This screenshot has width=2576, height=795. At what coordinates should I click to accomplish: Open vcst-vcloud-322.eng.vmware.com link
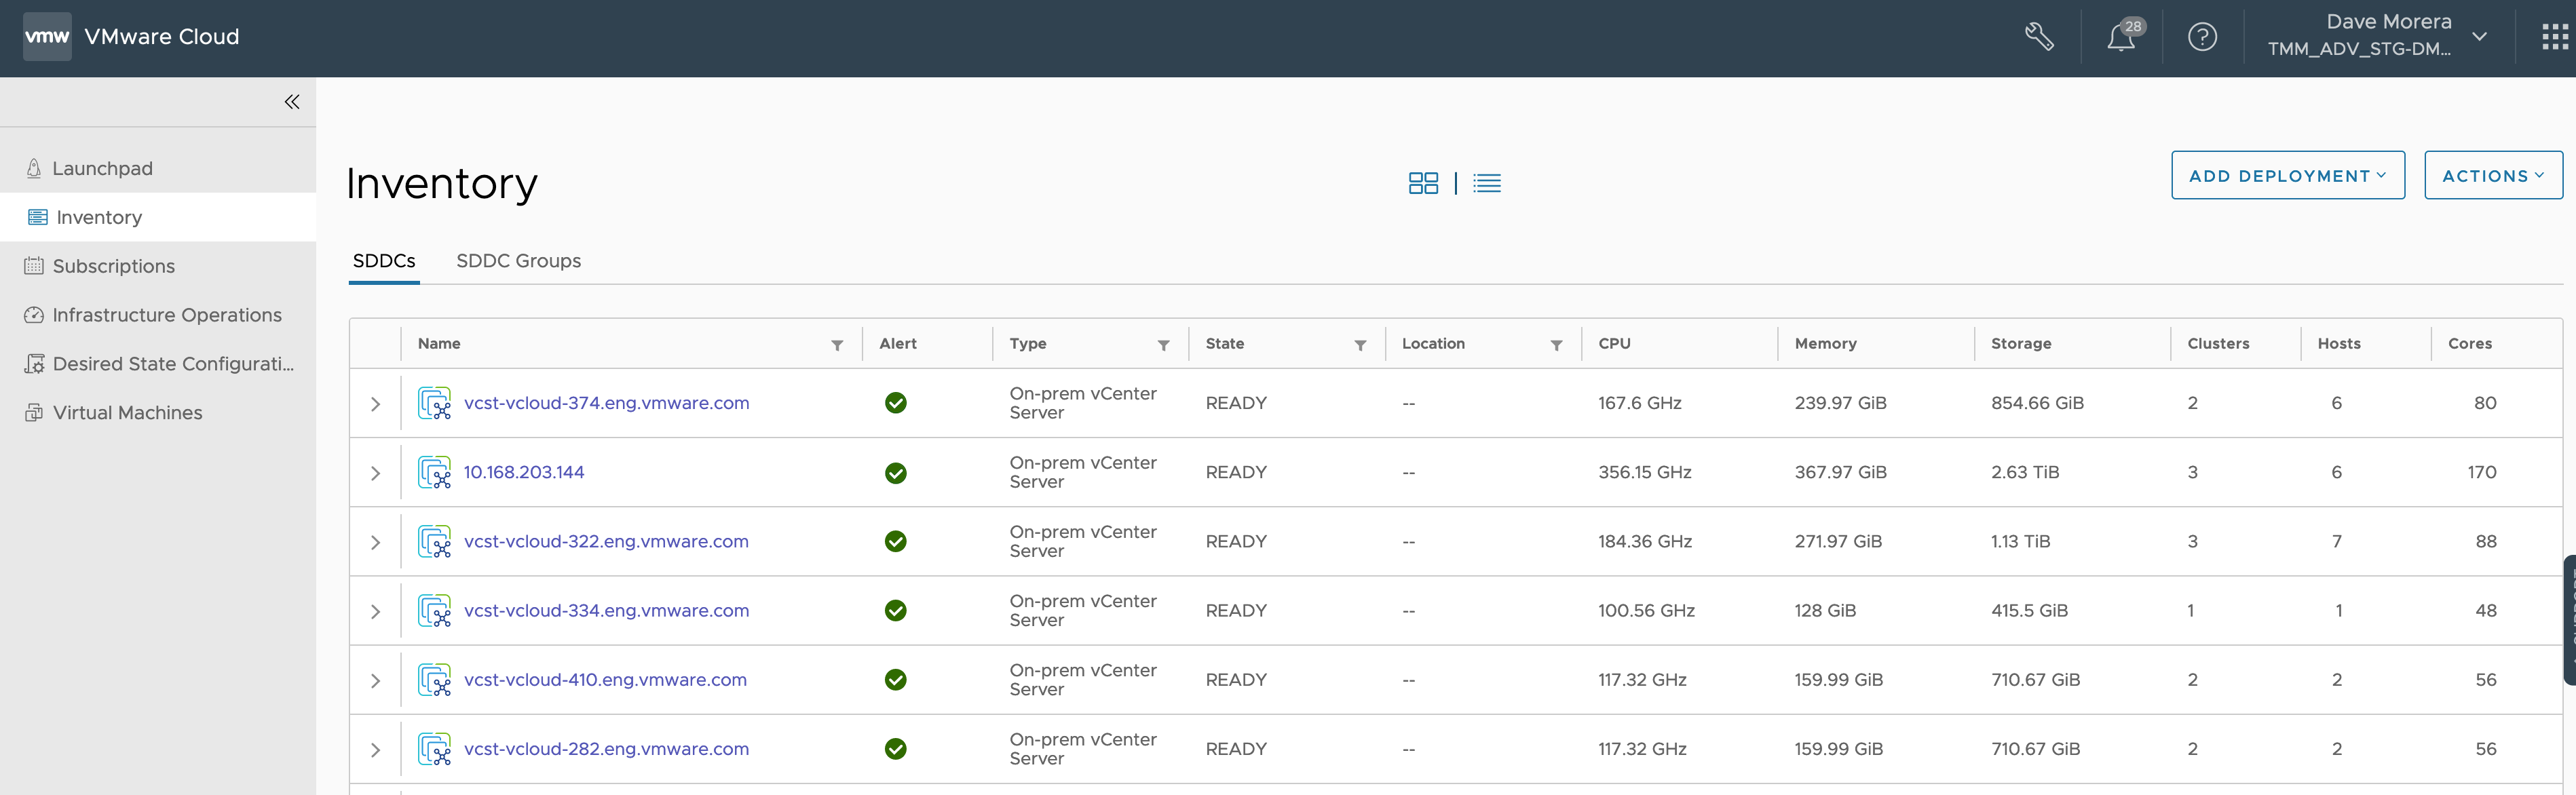point(606,541)
